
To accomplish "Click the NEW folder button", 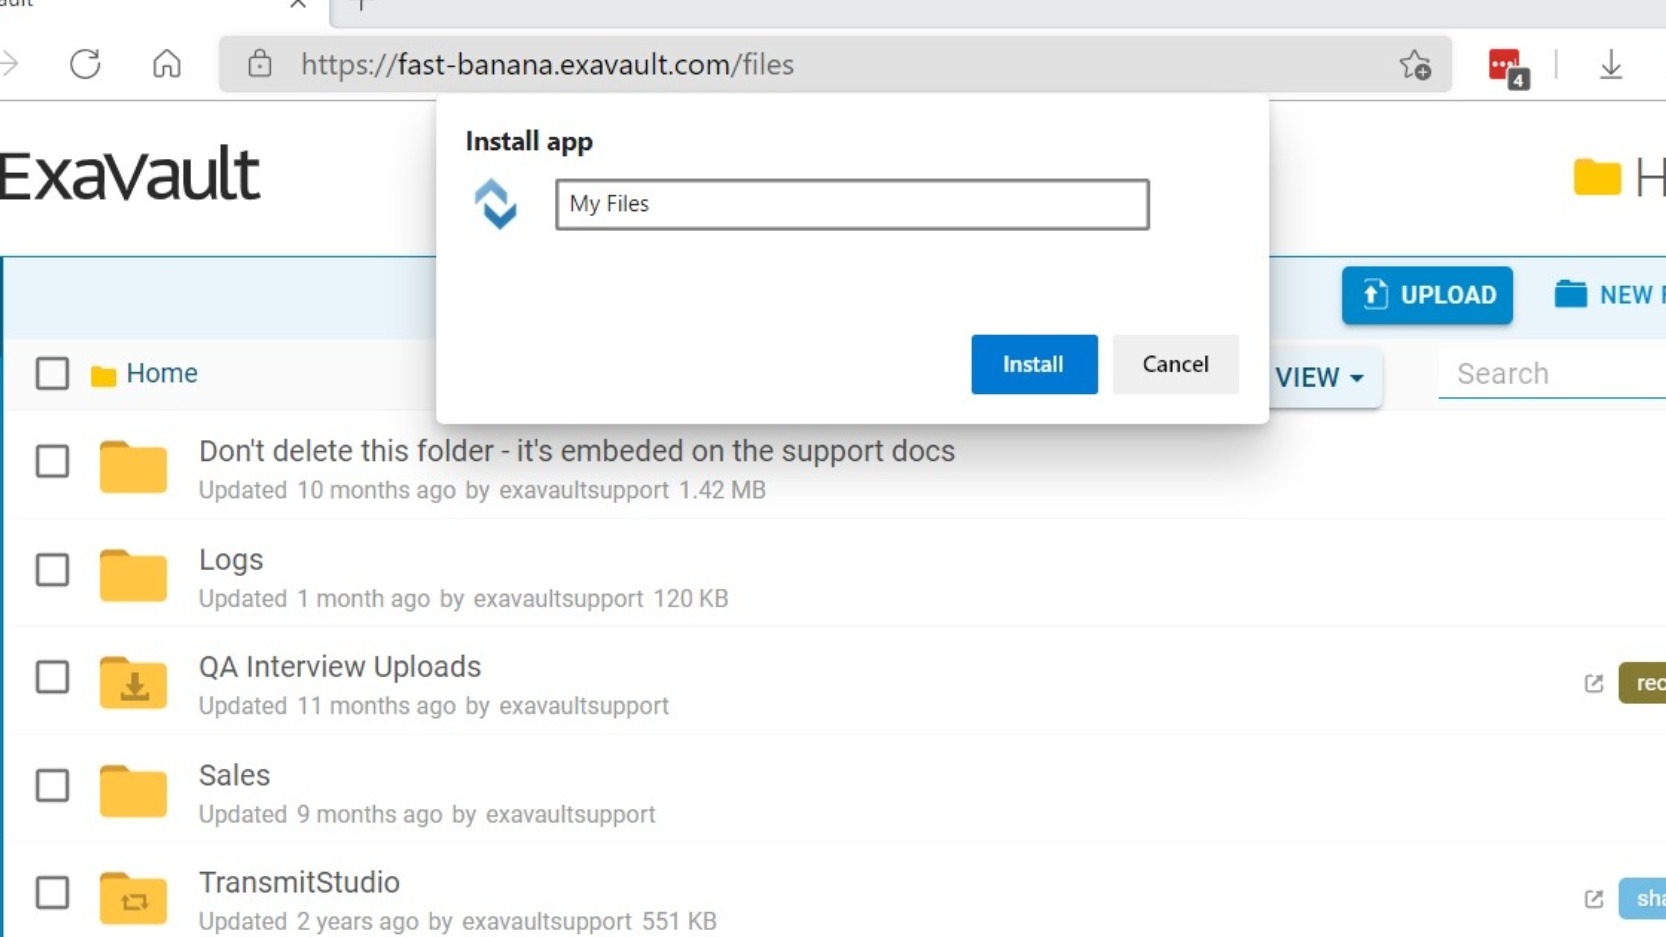I will pos(1610,295).
